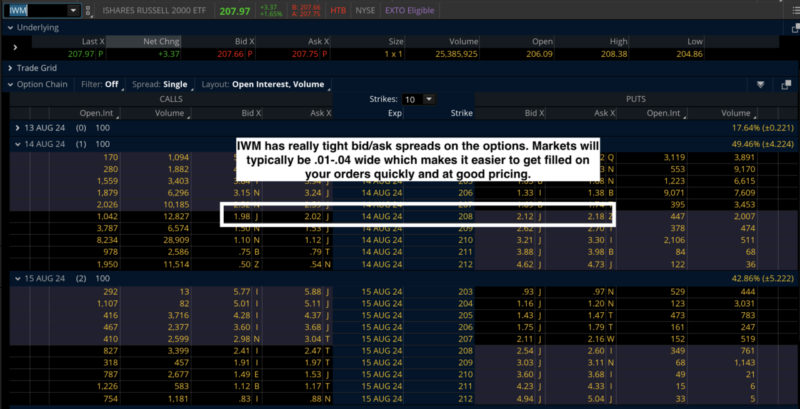Collapse the Option Chain section
The height and width of the screenshot is (409, 800).
click(8, 84)
